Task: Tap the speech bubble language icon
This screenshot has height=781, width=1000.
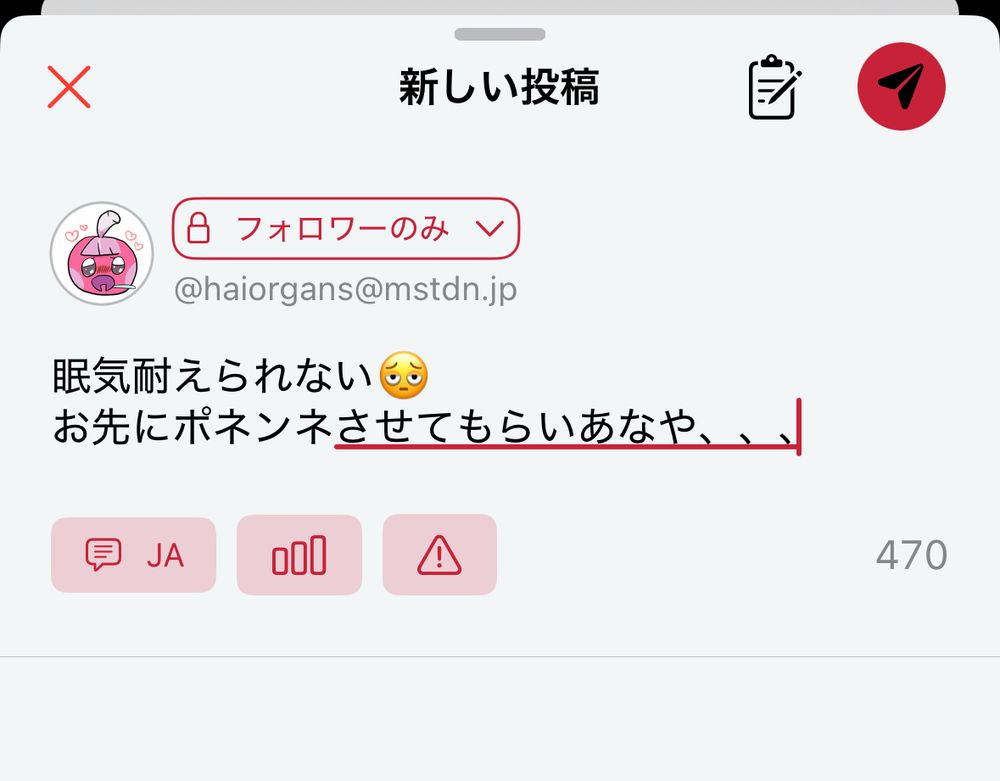Action: coord(103,555)
